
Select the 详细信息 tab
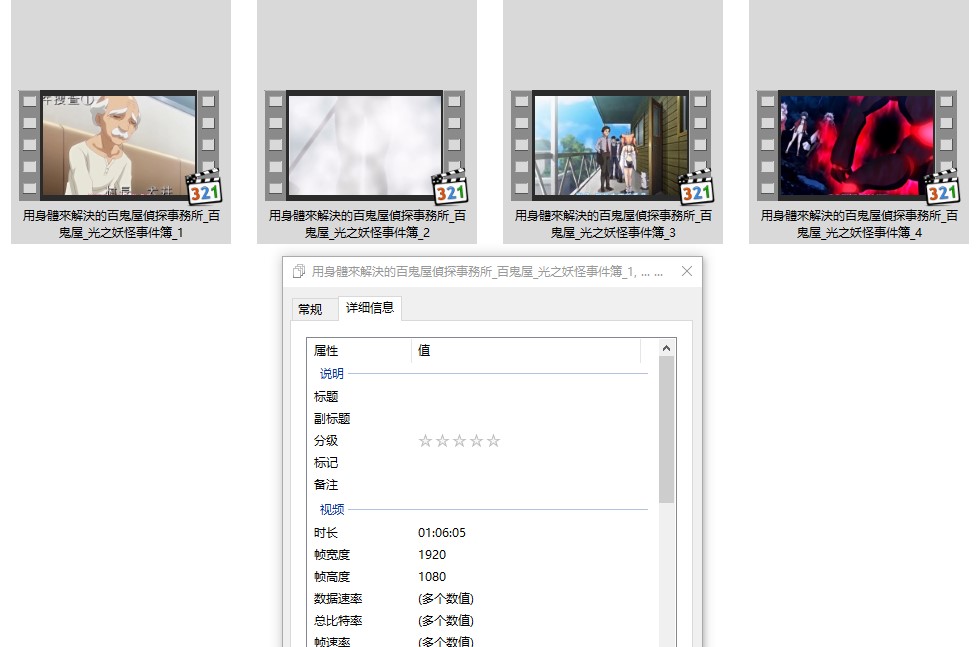coord(370,308)
